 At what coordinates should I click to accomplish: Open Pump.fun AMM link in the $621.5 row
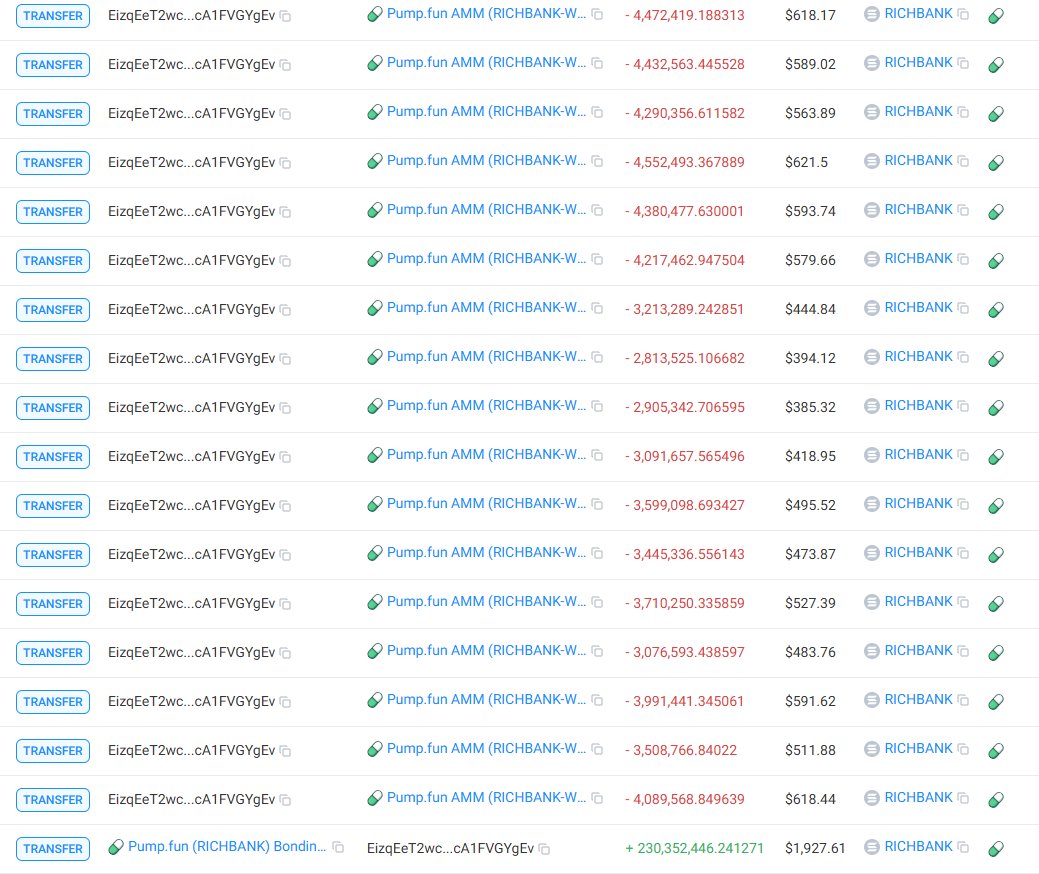pyautogui.click(x=486, y=161)
